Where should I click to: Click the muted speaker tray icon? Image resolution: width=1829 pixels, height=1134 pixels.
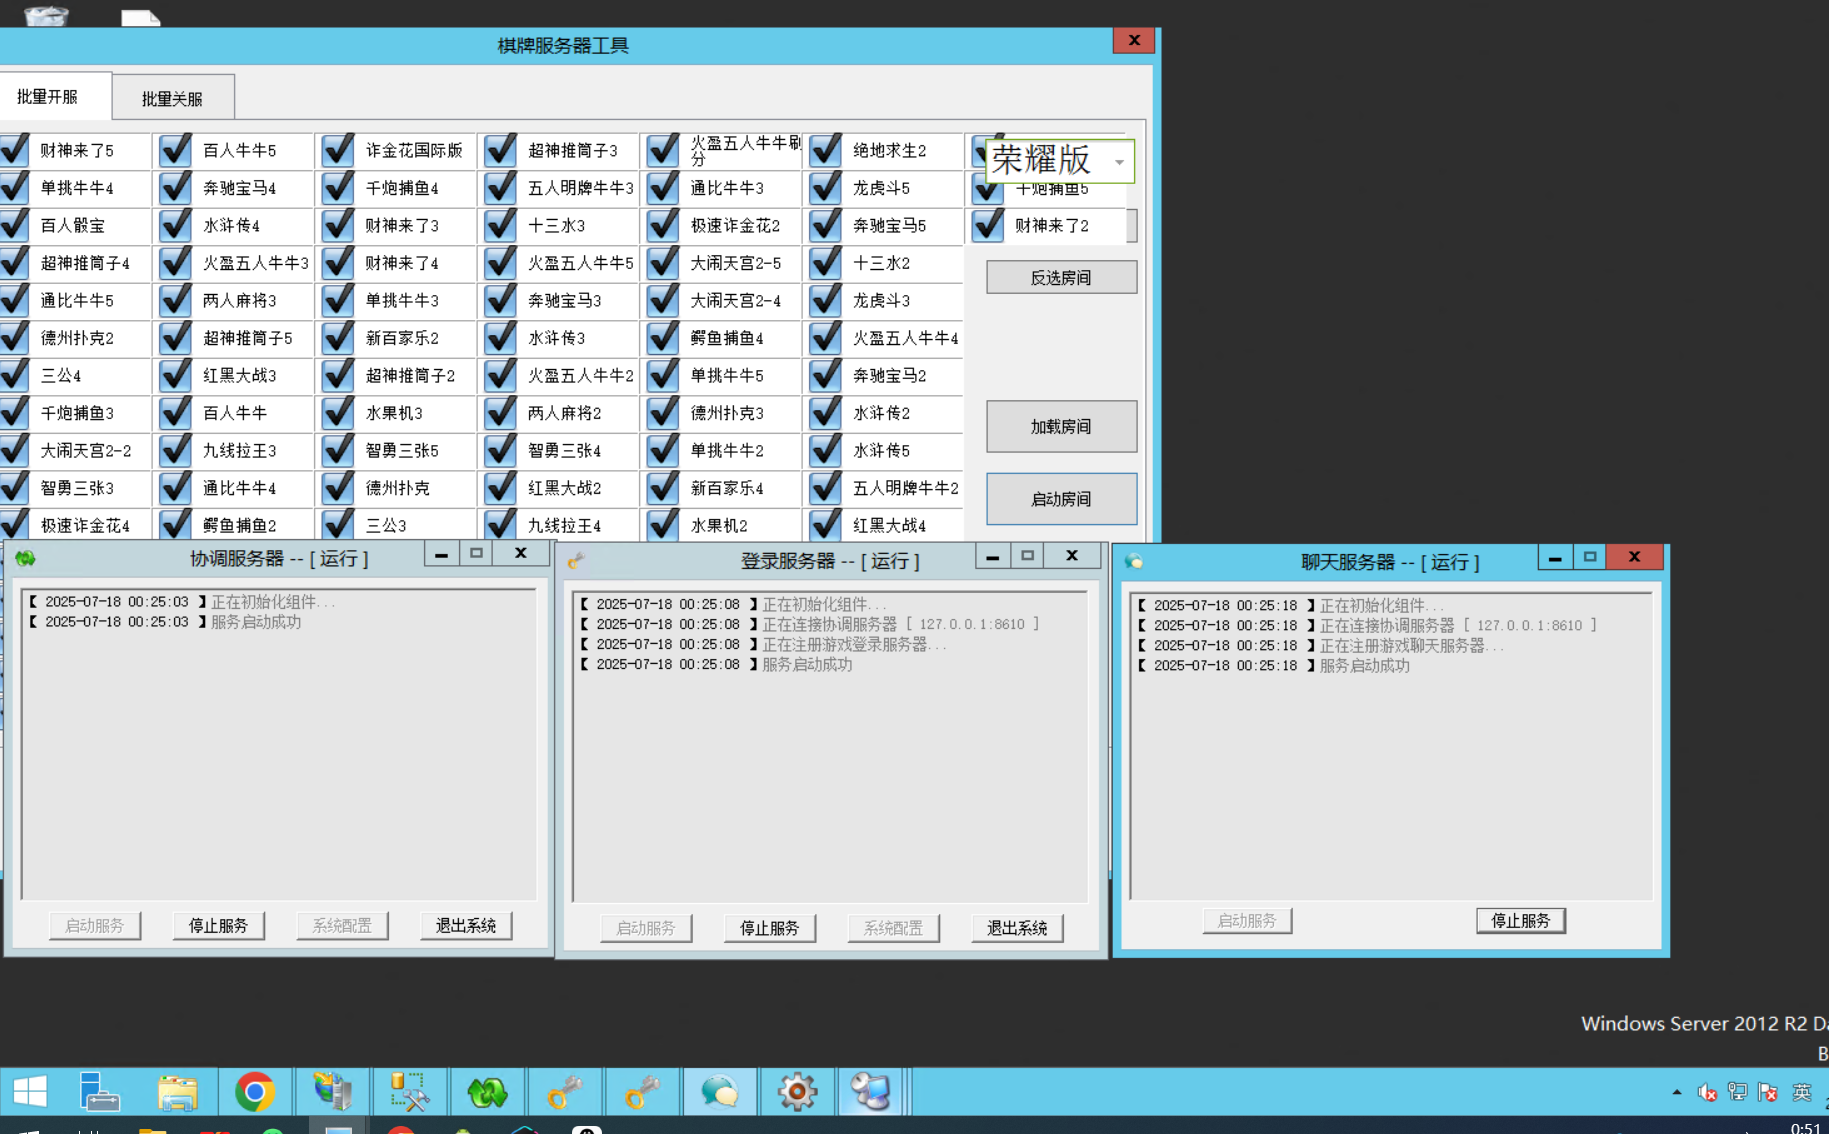tap(1707, 1093)
